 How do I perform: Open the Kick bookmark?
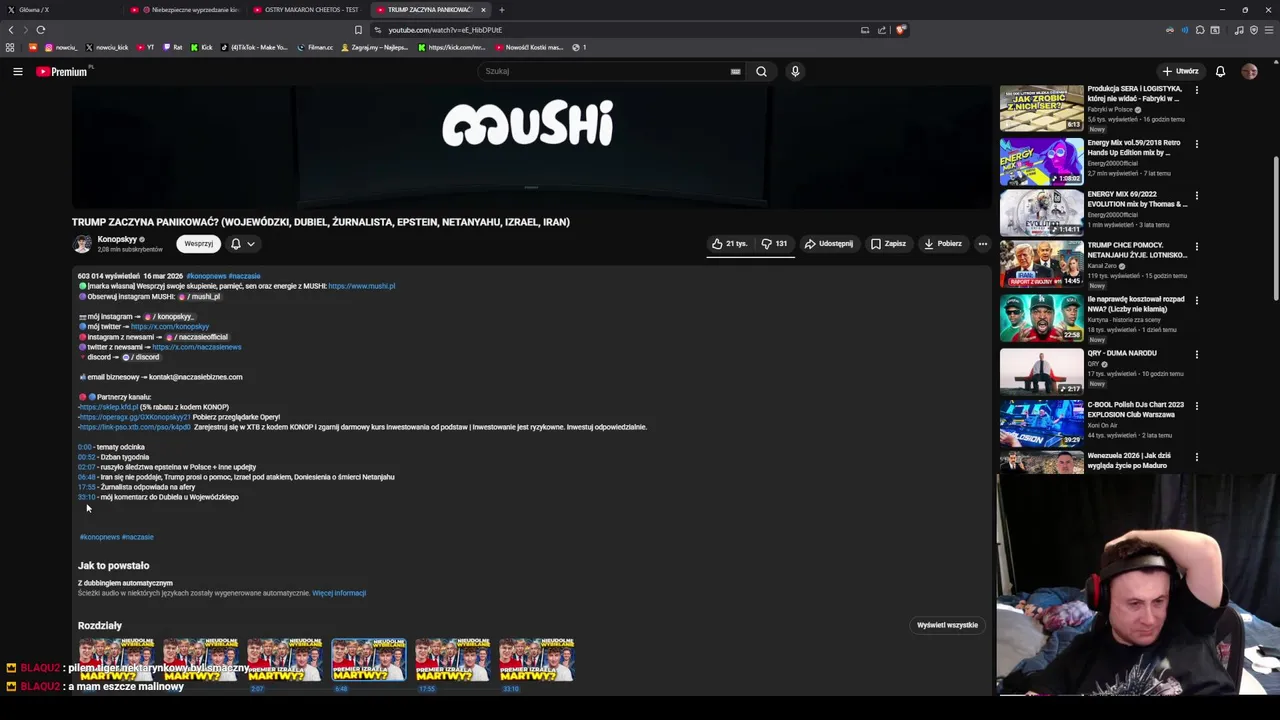pos(203,47)
